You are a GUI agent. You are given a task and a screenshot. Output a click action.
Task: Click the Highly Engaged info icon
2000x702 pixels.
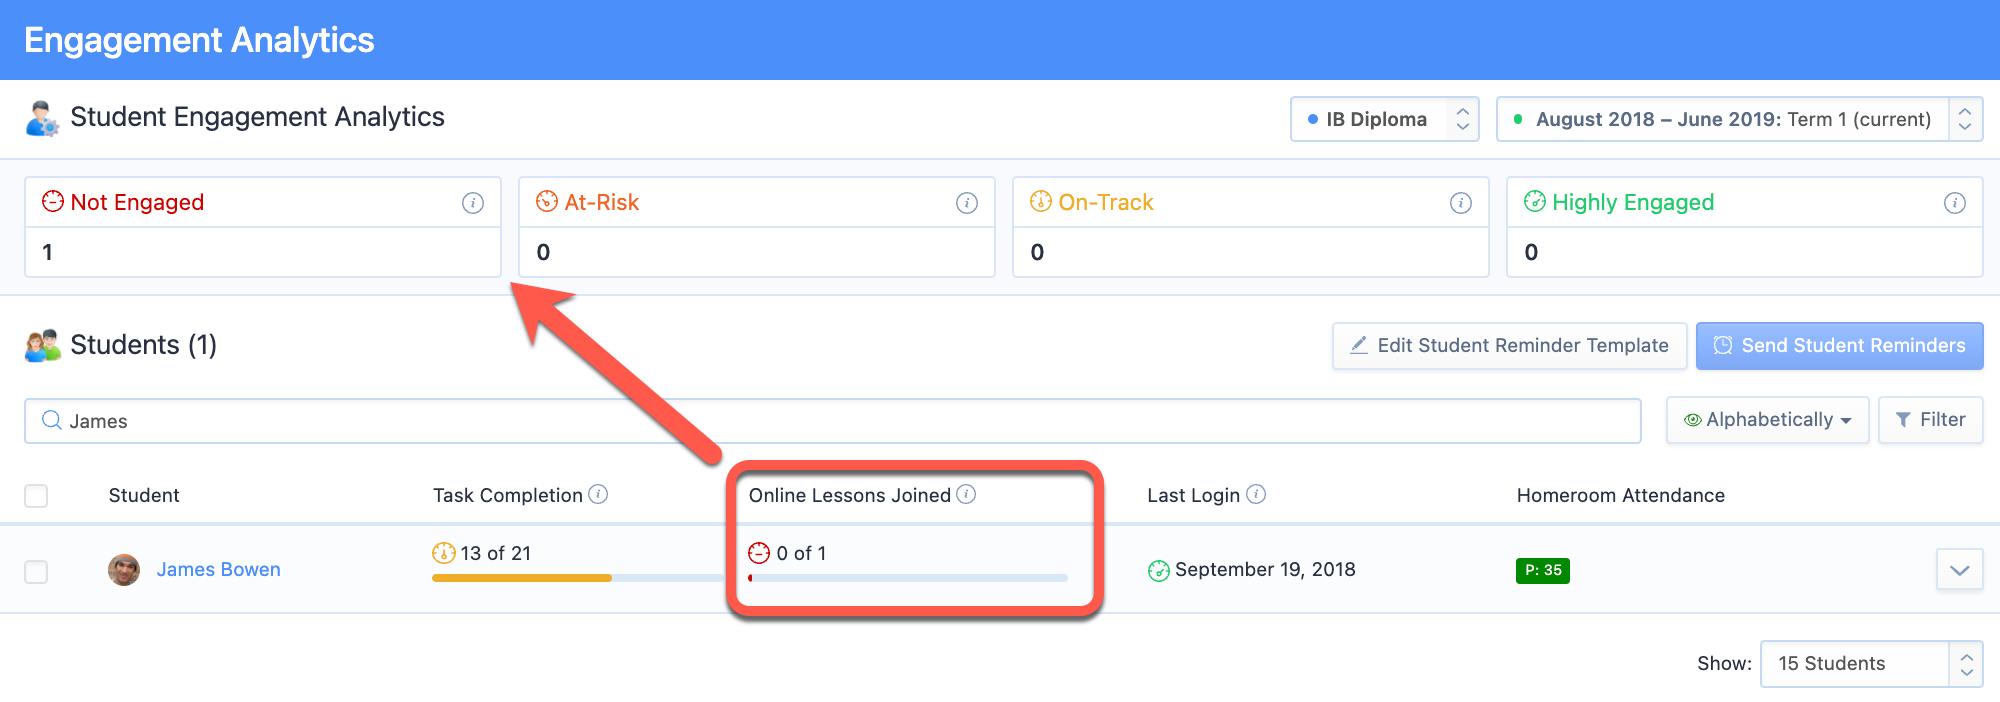click(x=1955, y=203)
